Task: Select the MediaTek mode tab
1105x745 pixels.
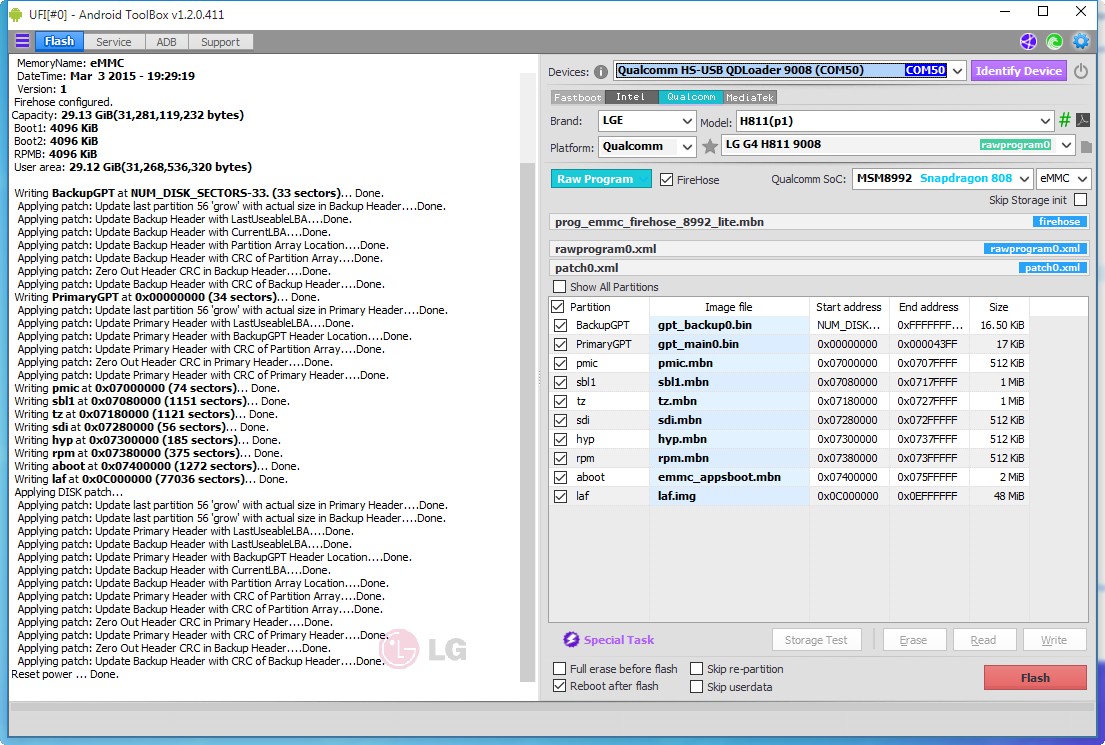Action: coord(750,97)
